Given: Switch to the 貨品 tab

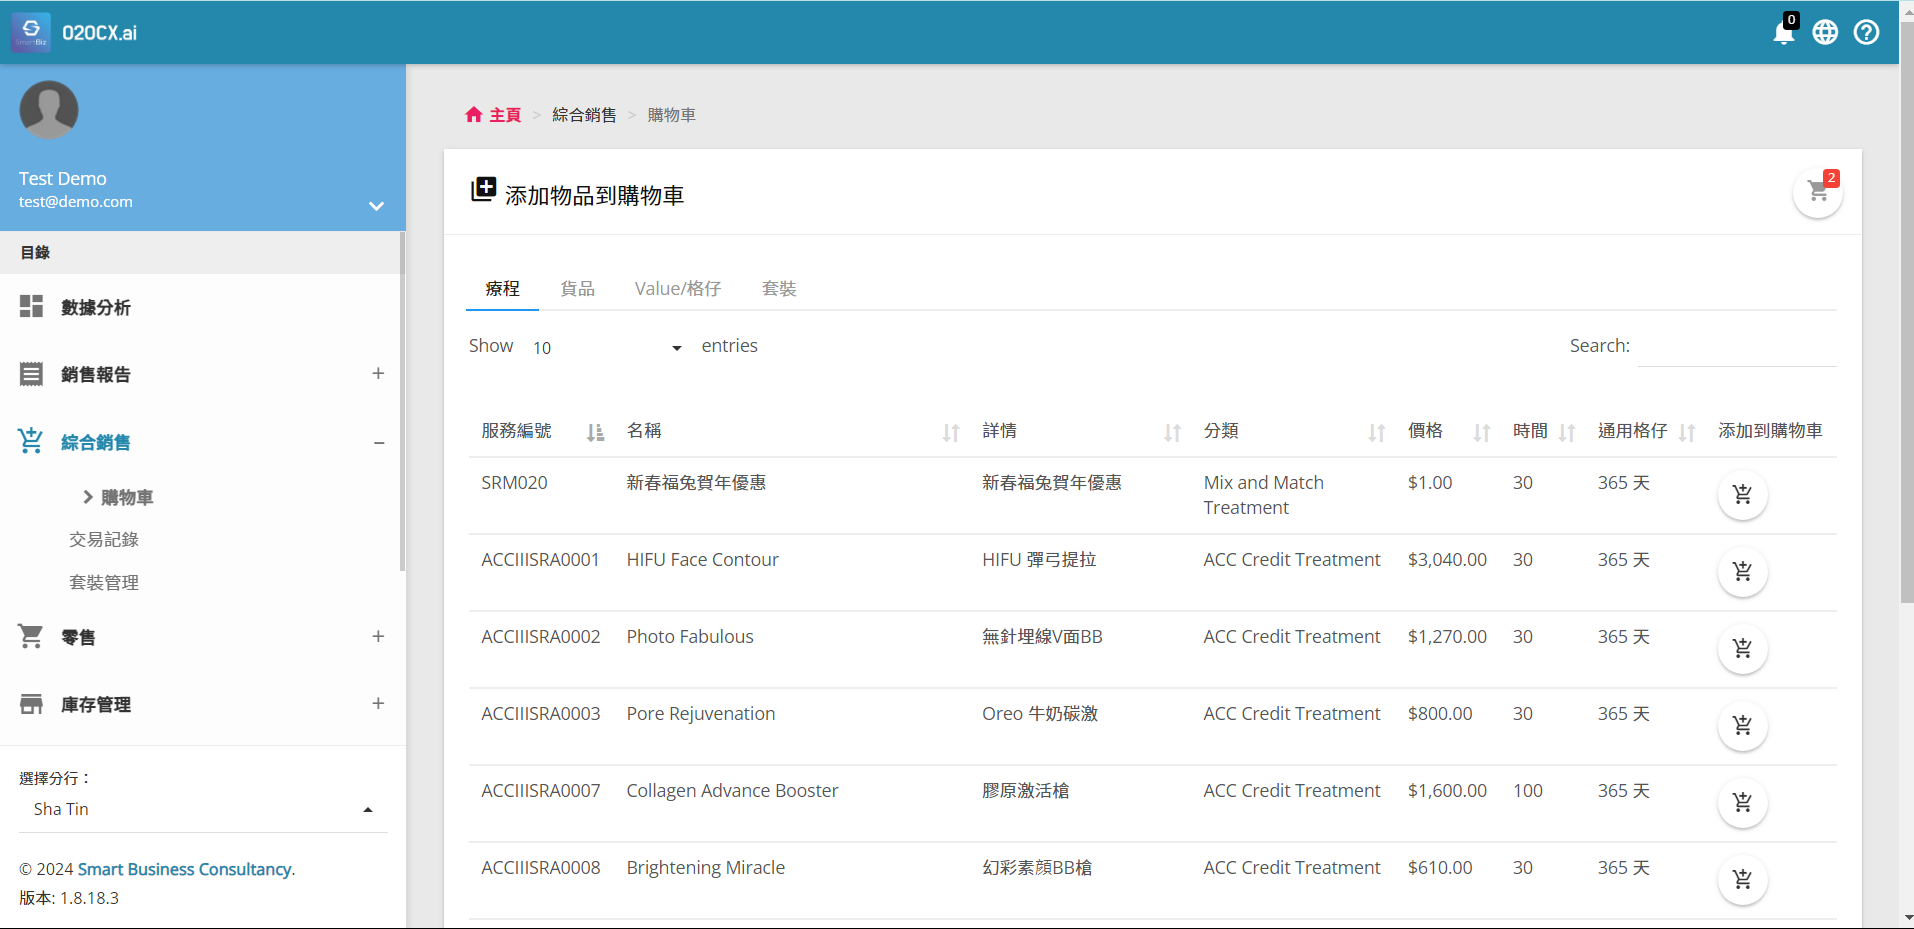Looking at the screenshot, I should click(578, 288).
